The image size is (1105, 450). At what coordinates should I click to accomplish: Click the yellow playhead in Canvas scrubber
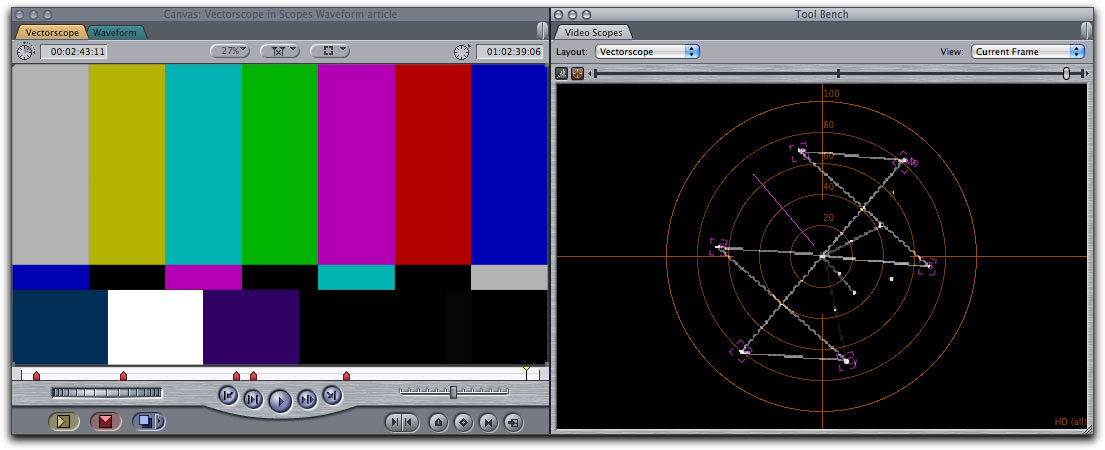525,370
